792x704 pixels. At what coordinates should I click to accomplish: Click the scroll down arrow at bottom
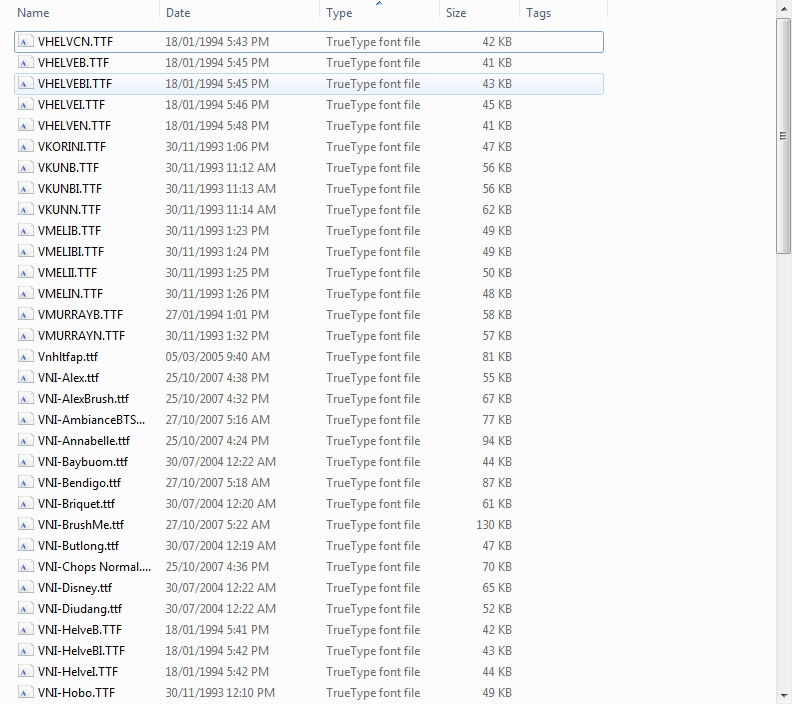pyautogui.click(x=783, y=695)
